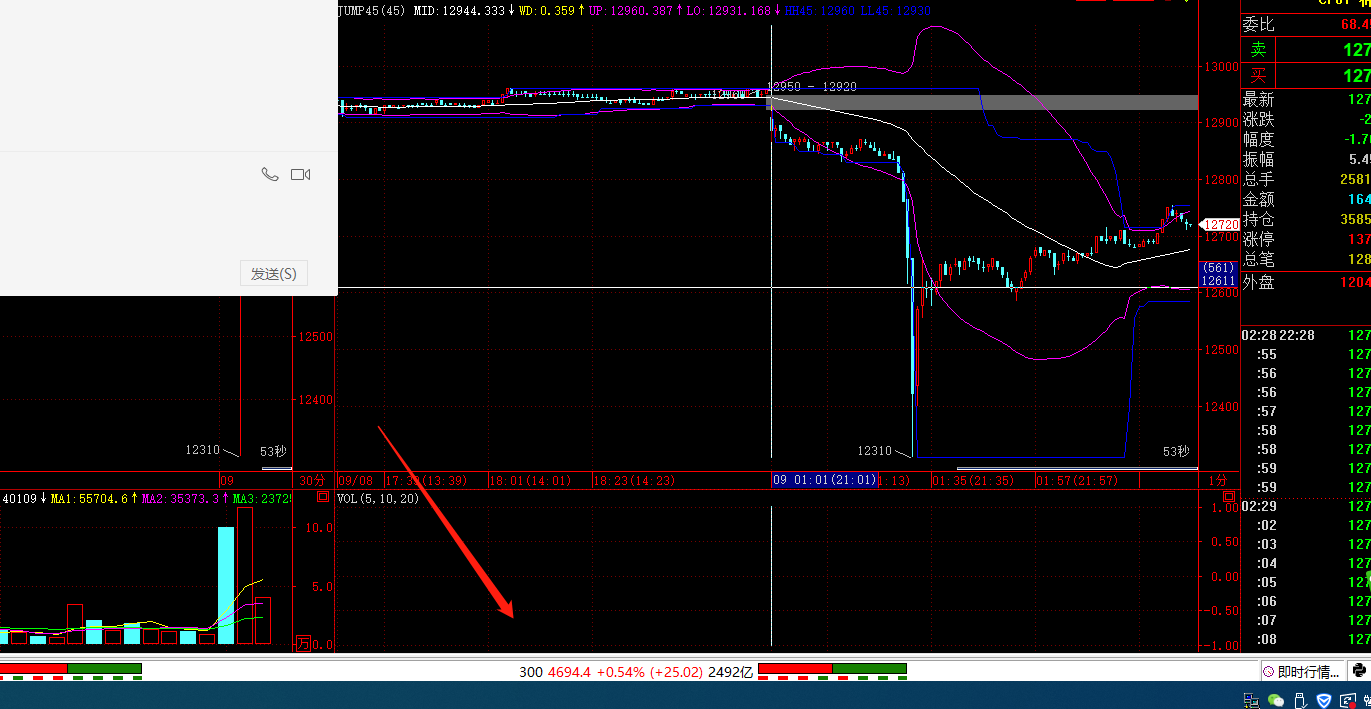
Task: Click the 2492亿 turnover value
Action: click(730, 672)
